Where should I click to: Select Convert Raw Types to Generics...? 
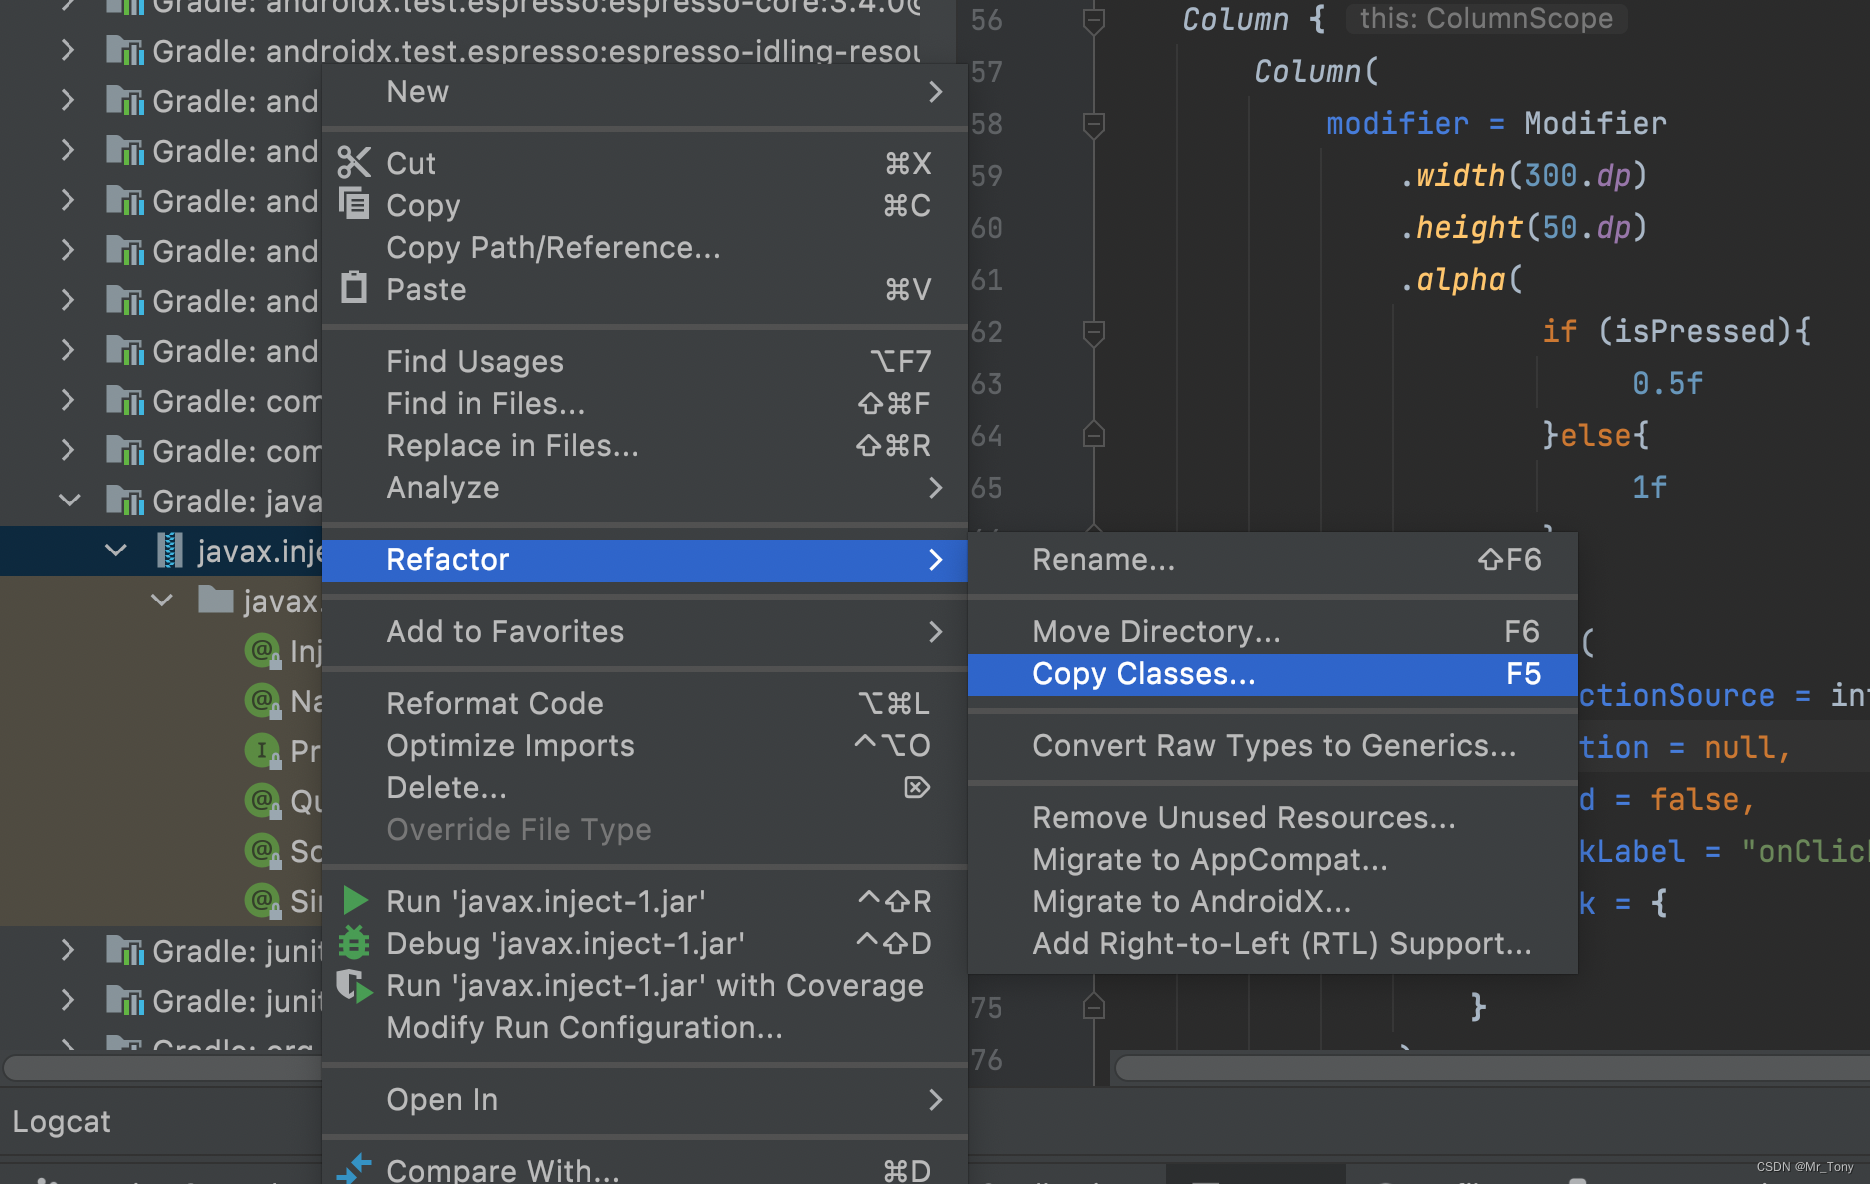click(1273, 746)
